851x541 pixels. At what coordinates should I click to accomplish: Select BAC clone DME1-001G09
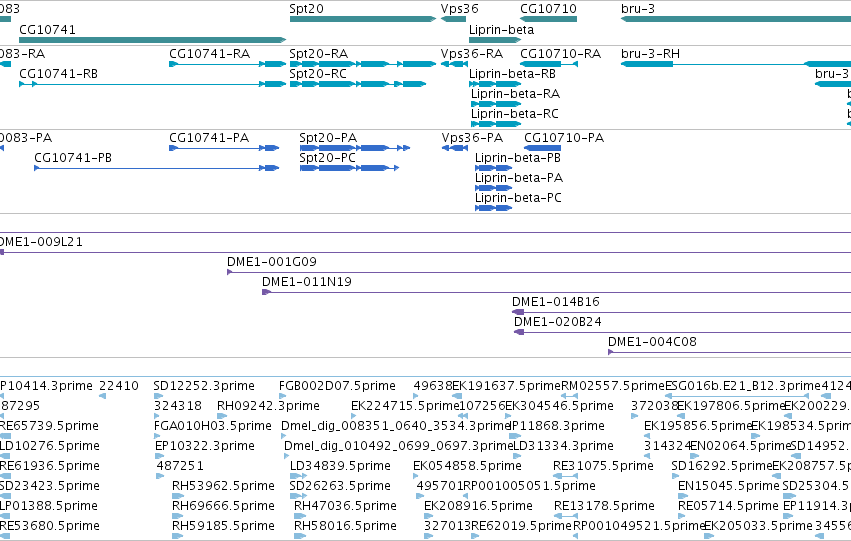point(539,272)
